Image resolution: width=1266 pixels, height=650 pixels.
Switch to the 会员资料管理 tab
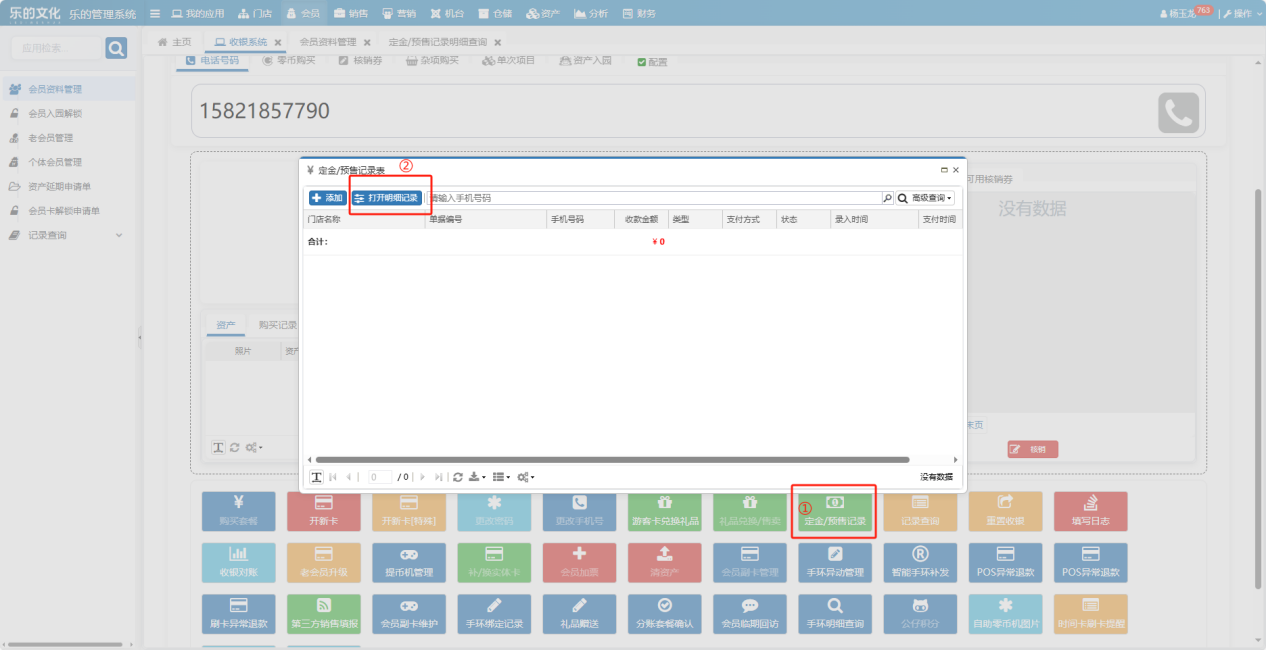coord(328,42)
